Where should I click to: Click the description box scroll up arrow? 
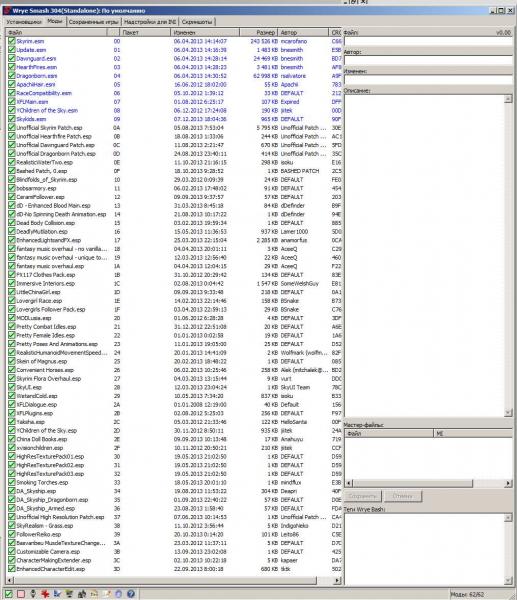[x=508, y=99]
